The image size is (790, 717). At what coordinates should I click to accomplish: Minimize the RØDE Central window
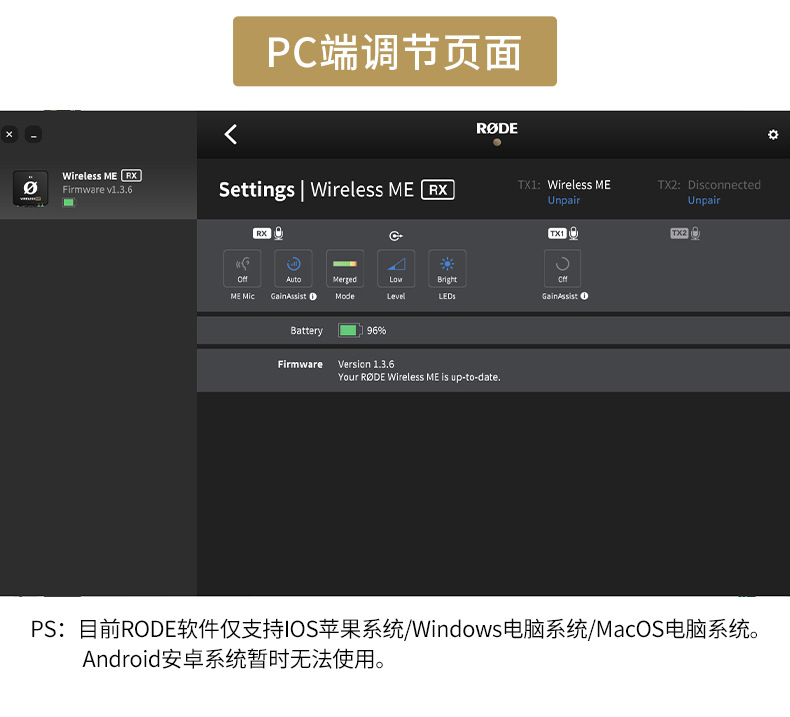click(x=33, y=135)
